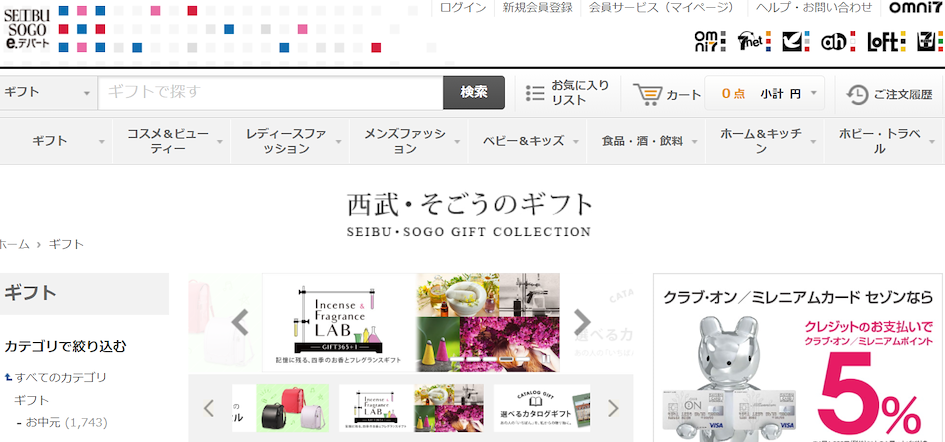945x442 pixels.
Task: Click the ギフトで探す search field
Action: coord(271,93)
